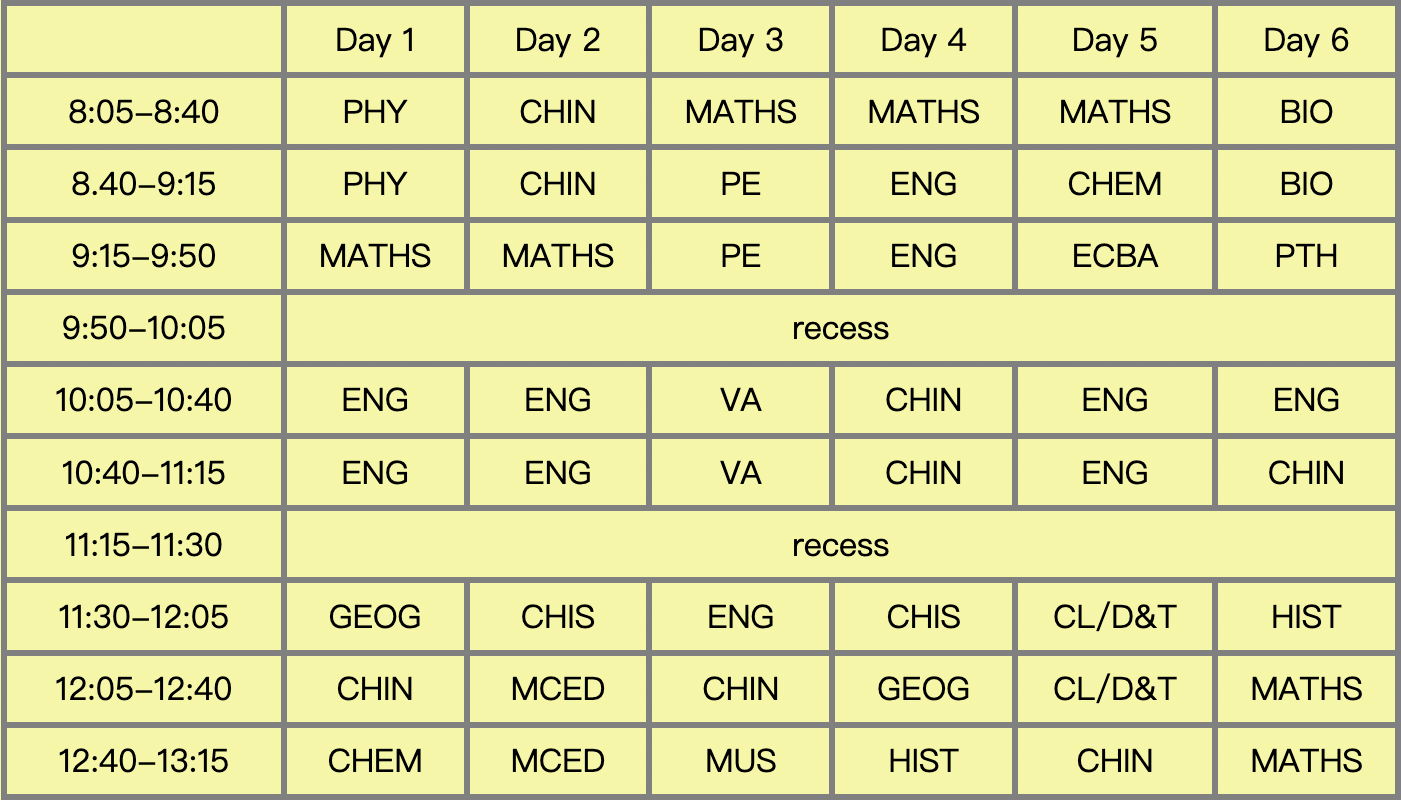
Task: Click the Day 1 column header
Action: (x=375, y=40)
